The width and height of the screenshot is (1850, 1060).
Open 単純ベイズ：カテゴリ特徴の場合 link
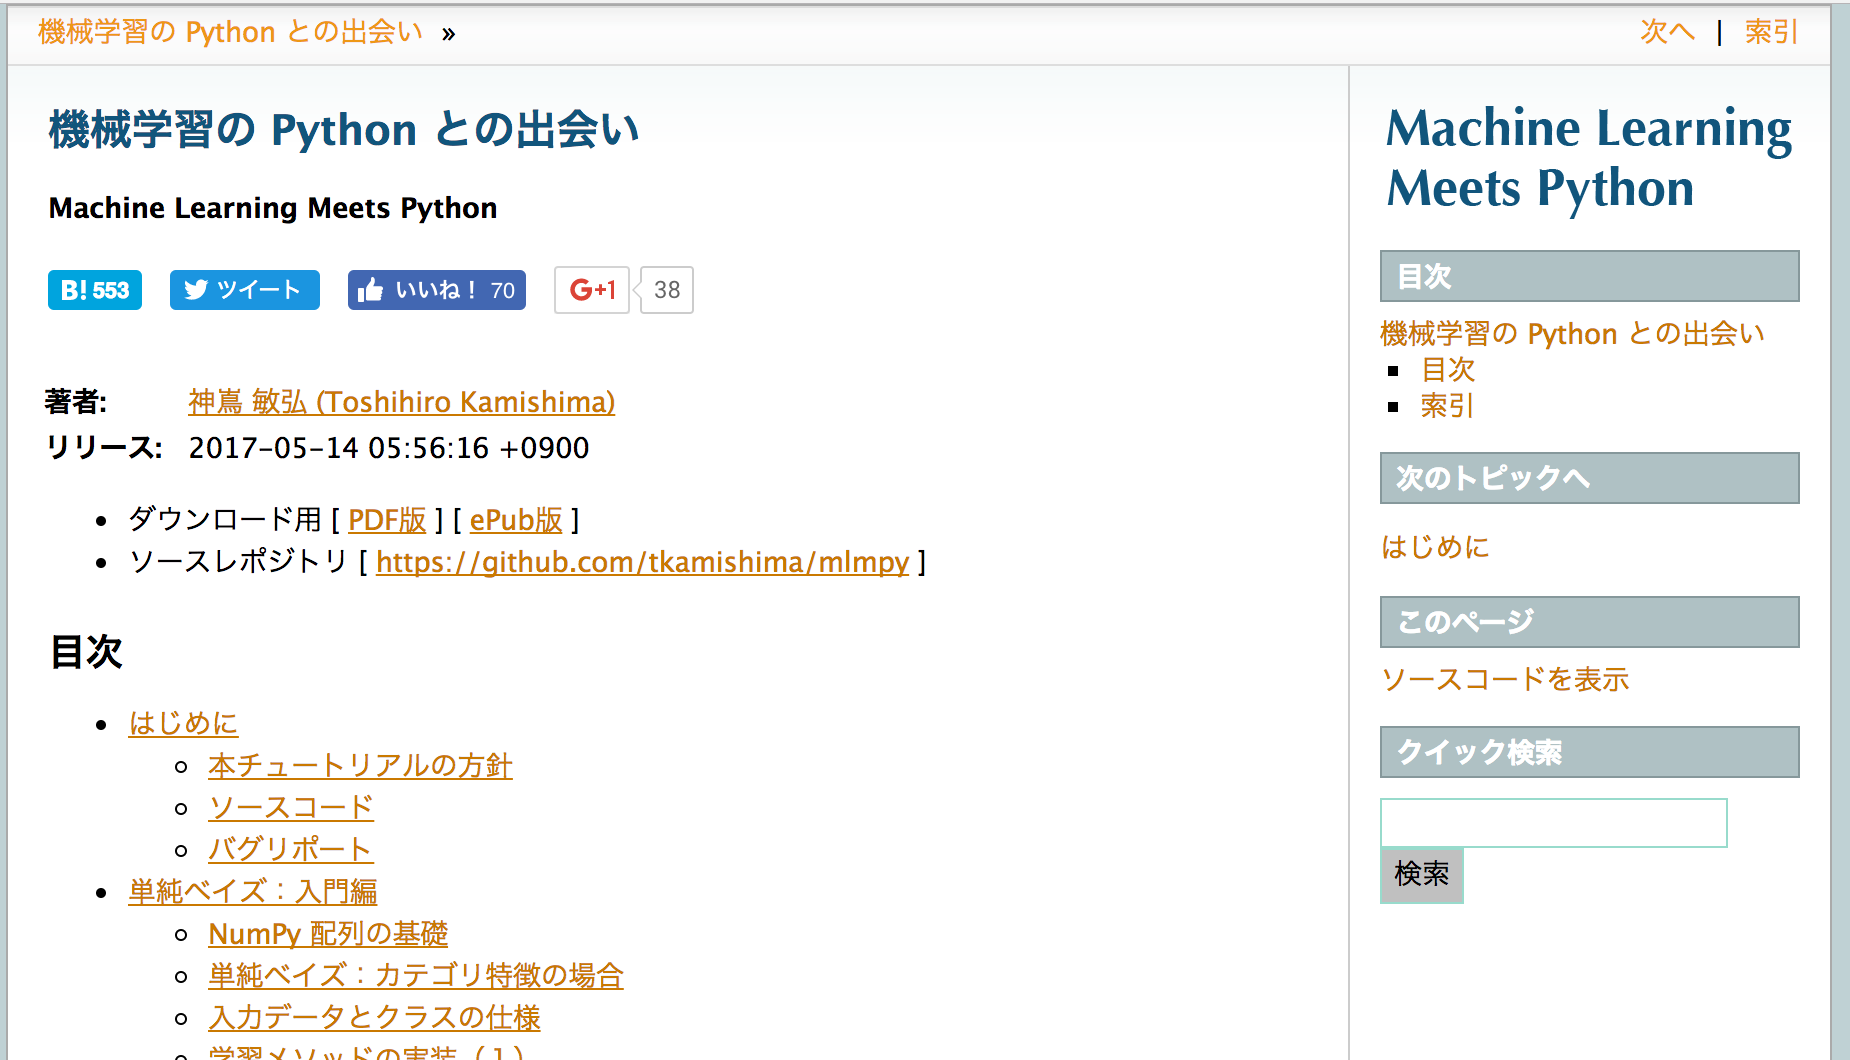pos(416,975)
